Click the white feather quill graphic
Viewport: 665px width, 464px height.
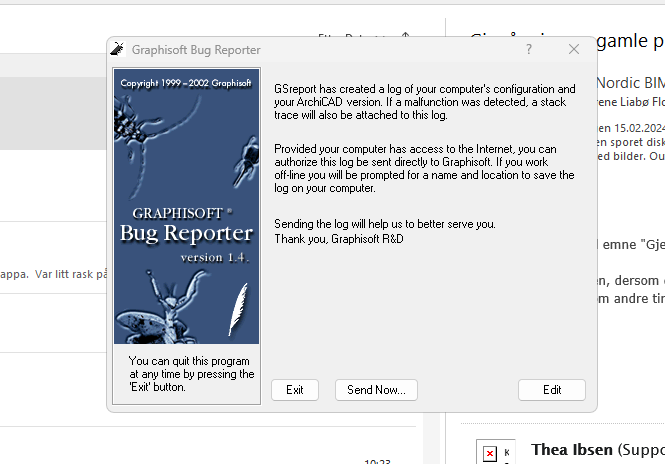(240, 310)
